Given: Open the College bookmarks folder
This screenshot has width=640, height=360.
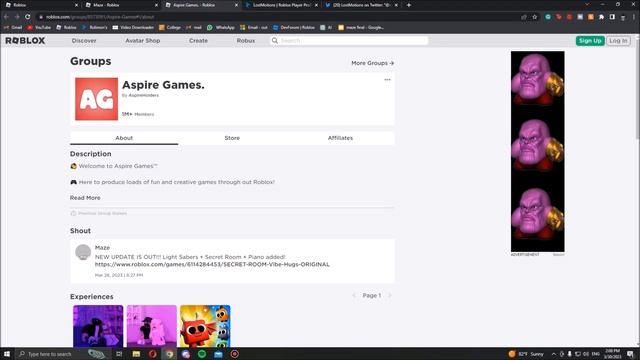Looking at the screenshot, I should tap(170, 27).
